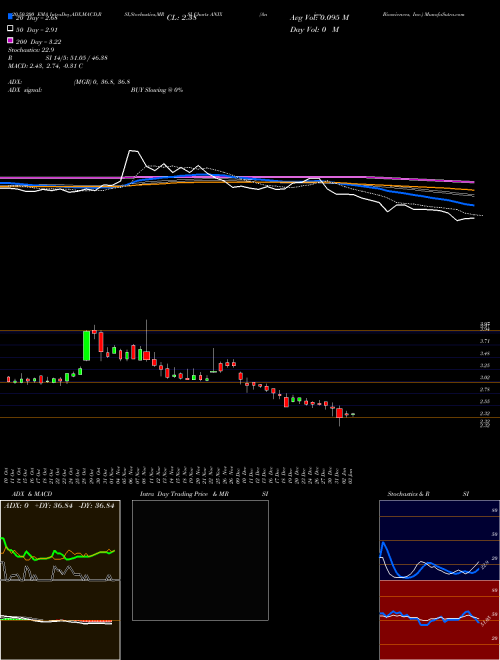Select the '20 Day - 2.68' label
Screen dimensions: 500x660
36,18
